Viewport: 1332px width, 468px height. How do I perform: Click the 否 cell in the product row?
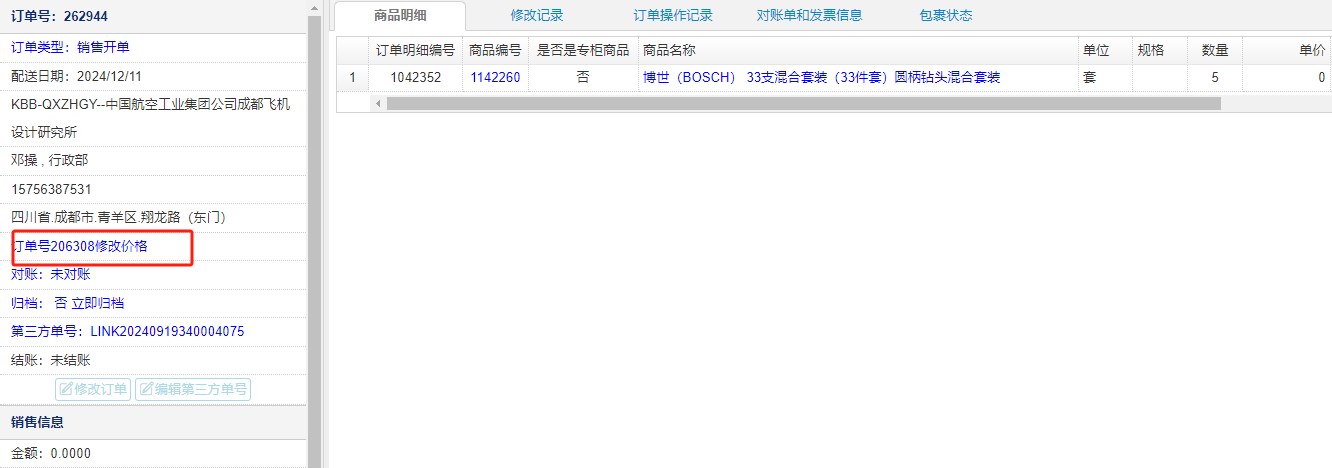pos(583,77)
